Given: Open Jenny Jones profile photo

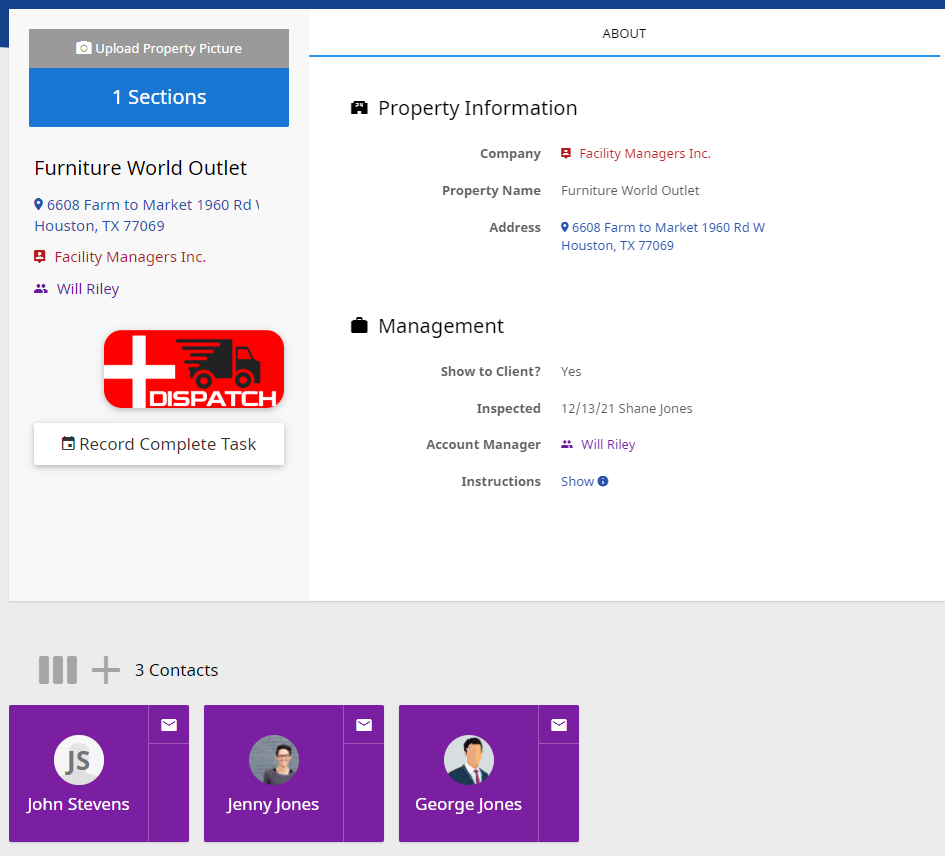Looking at the screenshot, I should [x=274, y=760].
